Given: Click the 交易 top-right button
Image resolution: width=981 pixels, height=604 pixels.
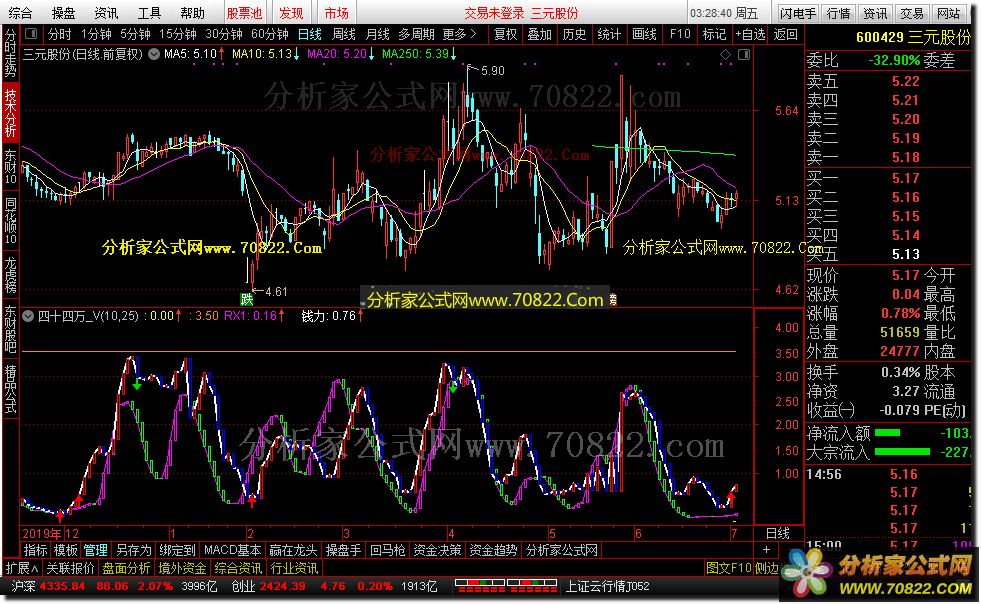Looking at the screenshot, I should 912,13.
